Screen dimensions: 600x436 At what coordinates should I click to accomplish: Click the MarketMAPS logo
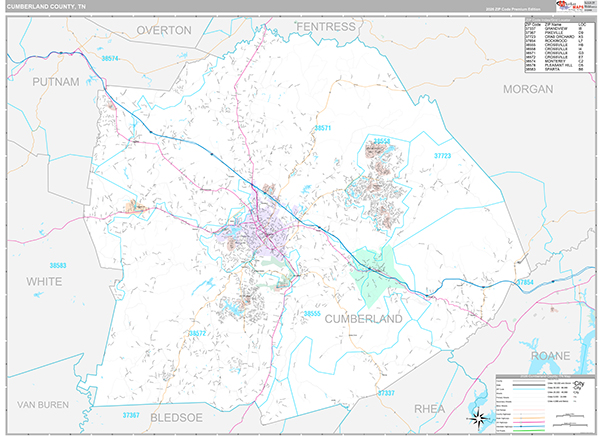click(x=565, y=8)
